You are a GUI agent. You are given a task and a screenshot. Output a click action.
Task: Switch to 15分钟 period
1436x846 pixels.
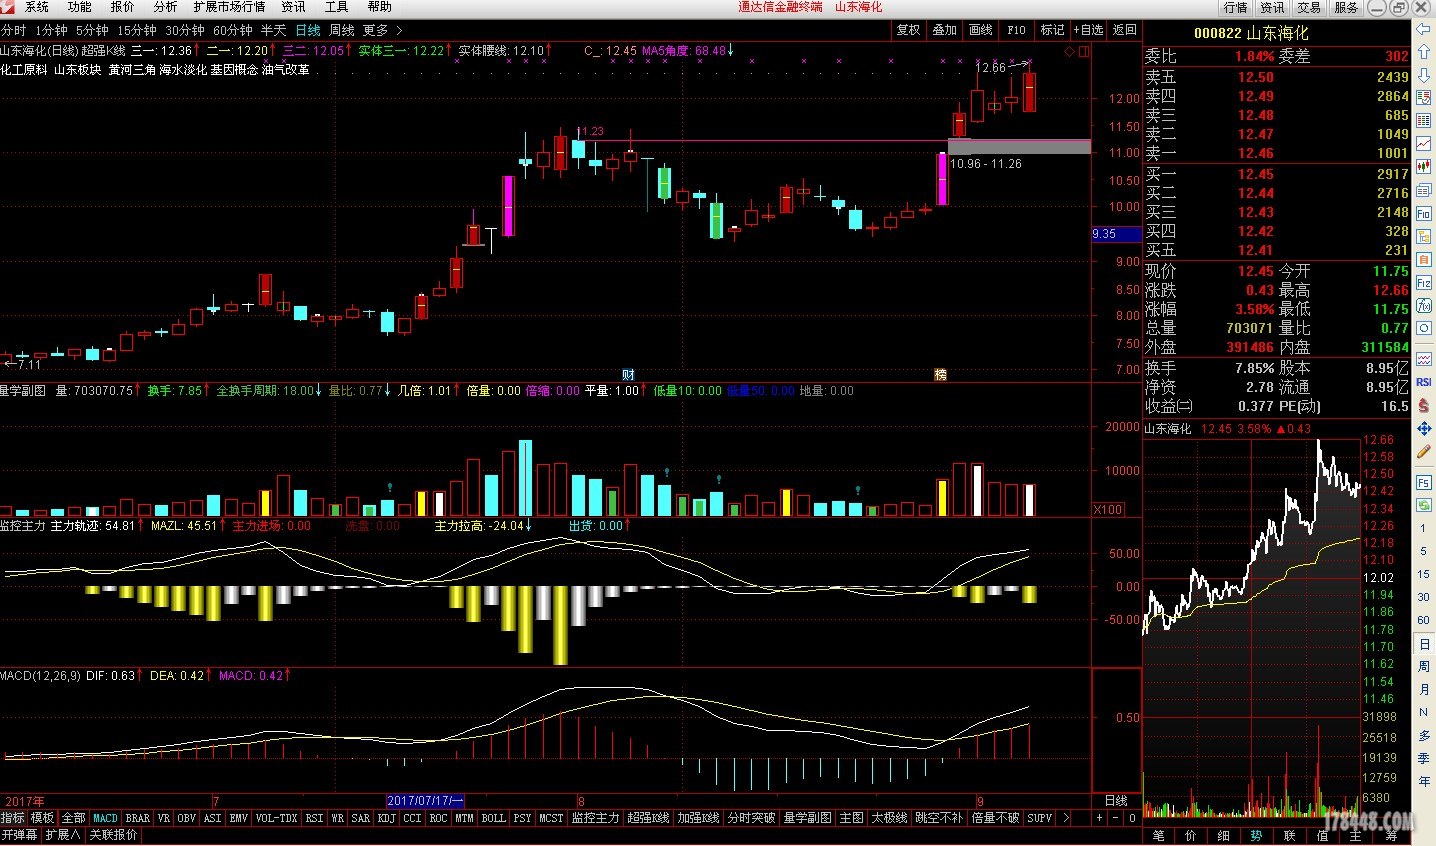(137, 30)
